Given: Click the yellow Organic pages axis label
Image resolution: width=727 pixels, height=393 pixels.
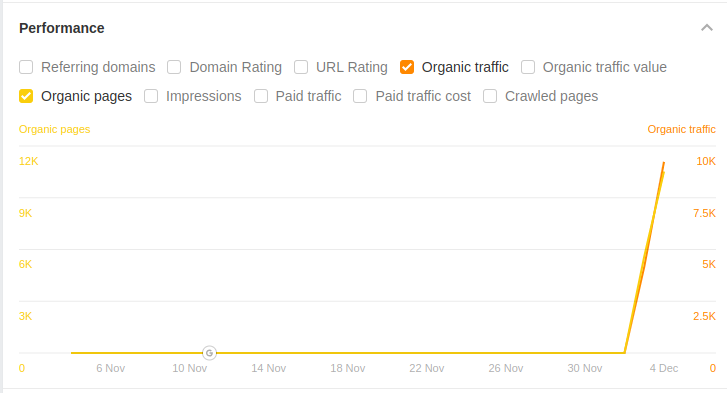Looking at the screenshot, I should tap(54, 129).
